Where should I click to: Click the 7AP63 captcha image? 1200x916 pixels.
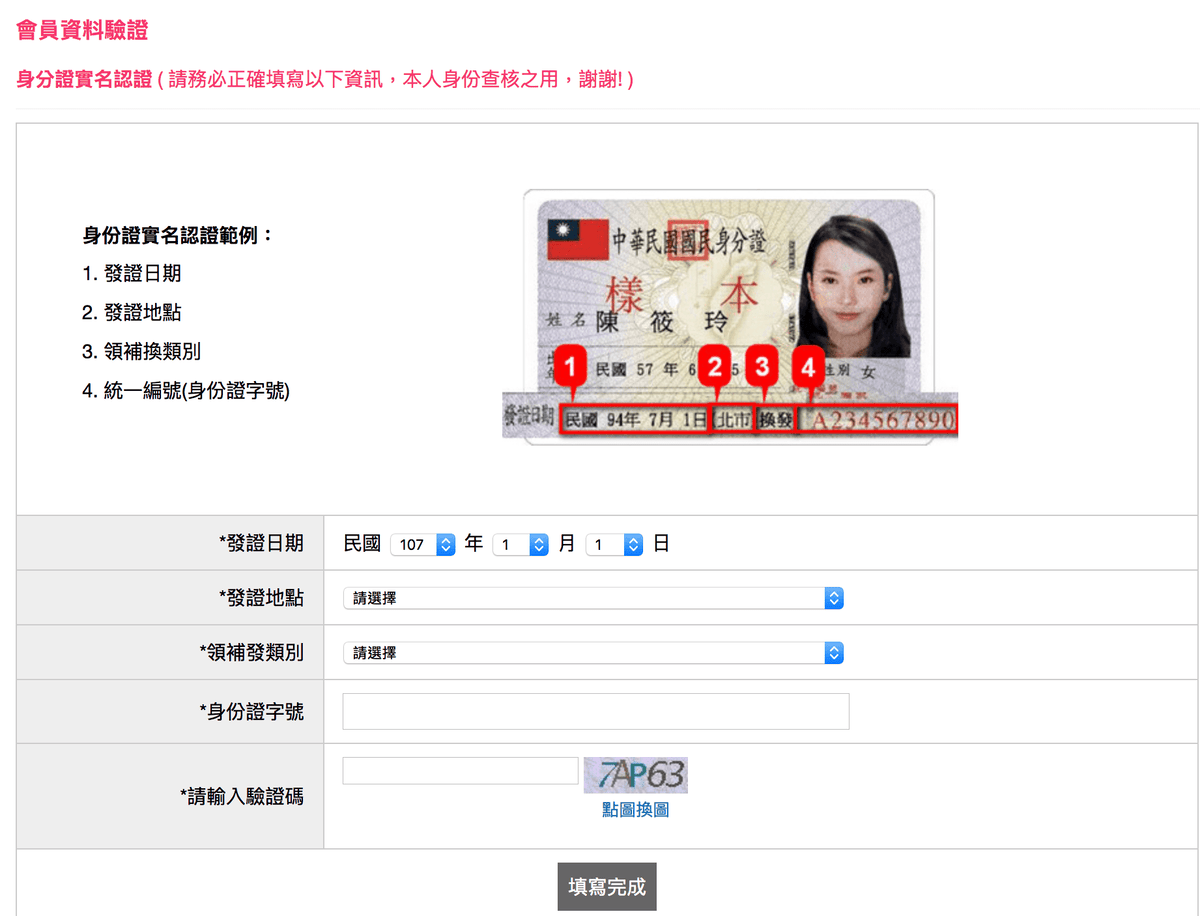636,775
